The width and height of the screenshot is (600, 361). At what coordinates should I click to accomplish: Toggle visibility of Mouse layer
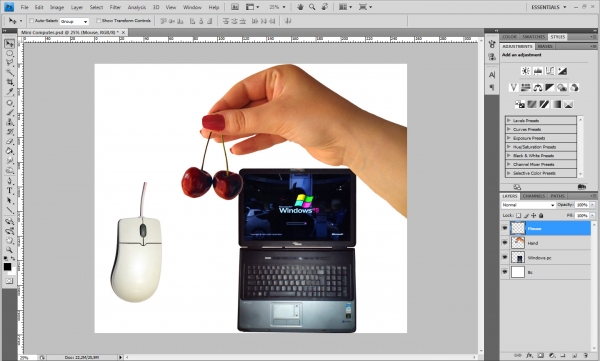(505, 228)
